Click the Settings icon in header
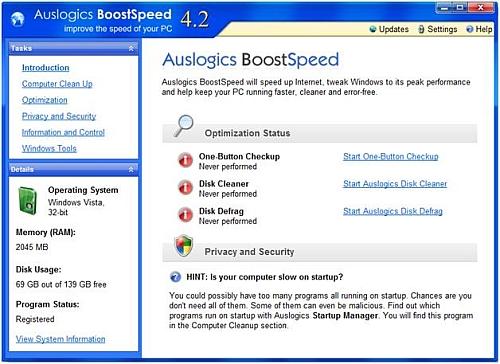500x364 pixels. coord(421,29)
